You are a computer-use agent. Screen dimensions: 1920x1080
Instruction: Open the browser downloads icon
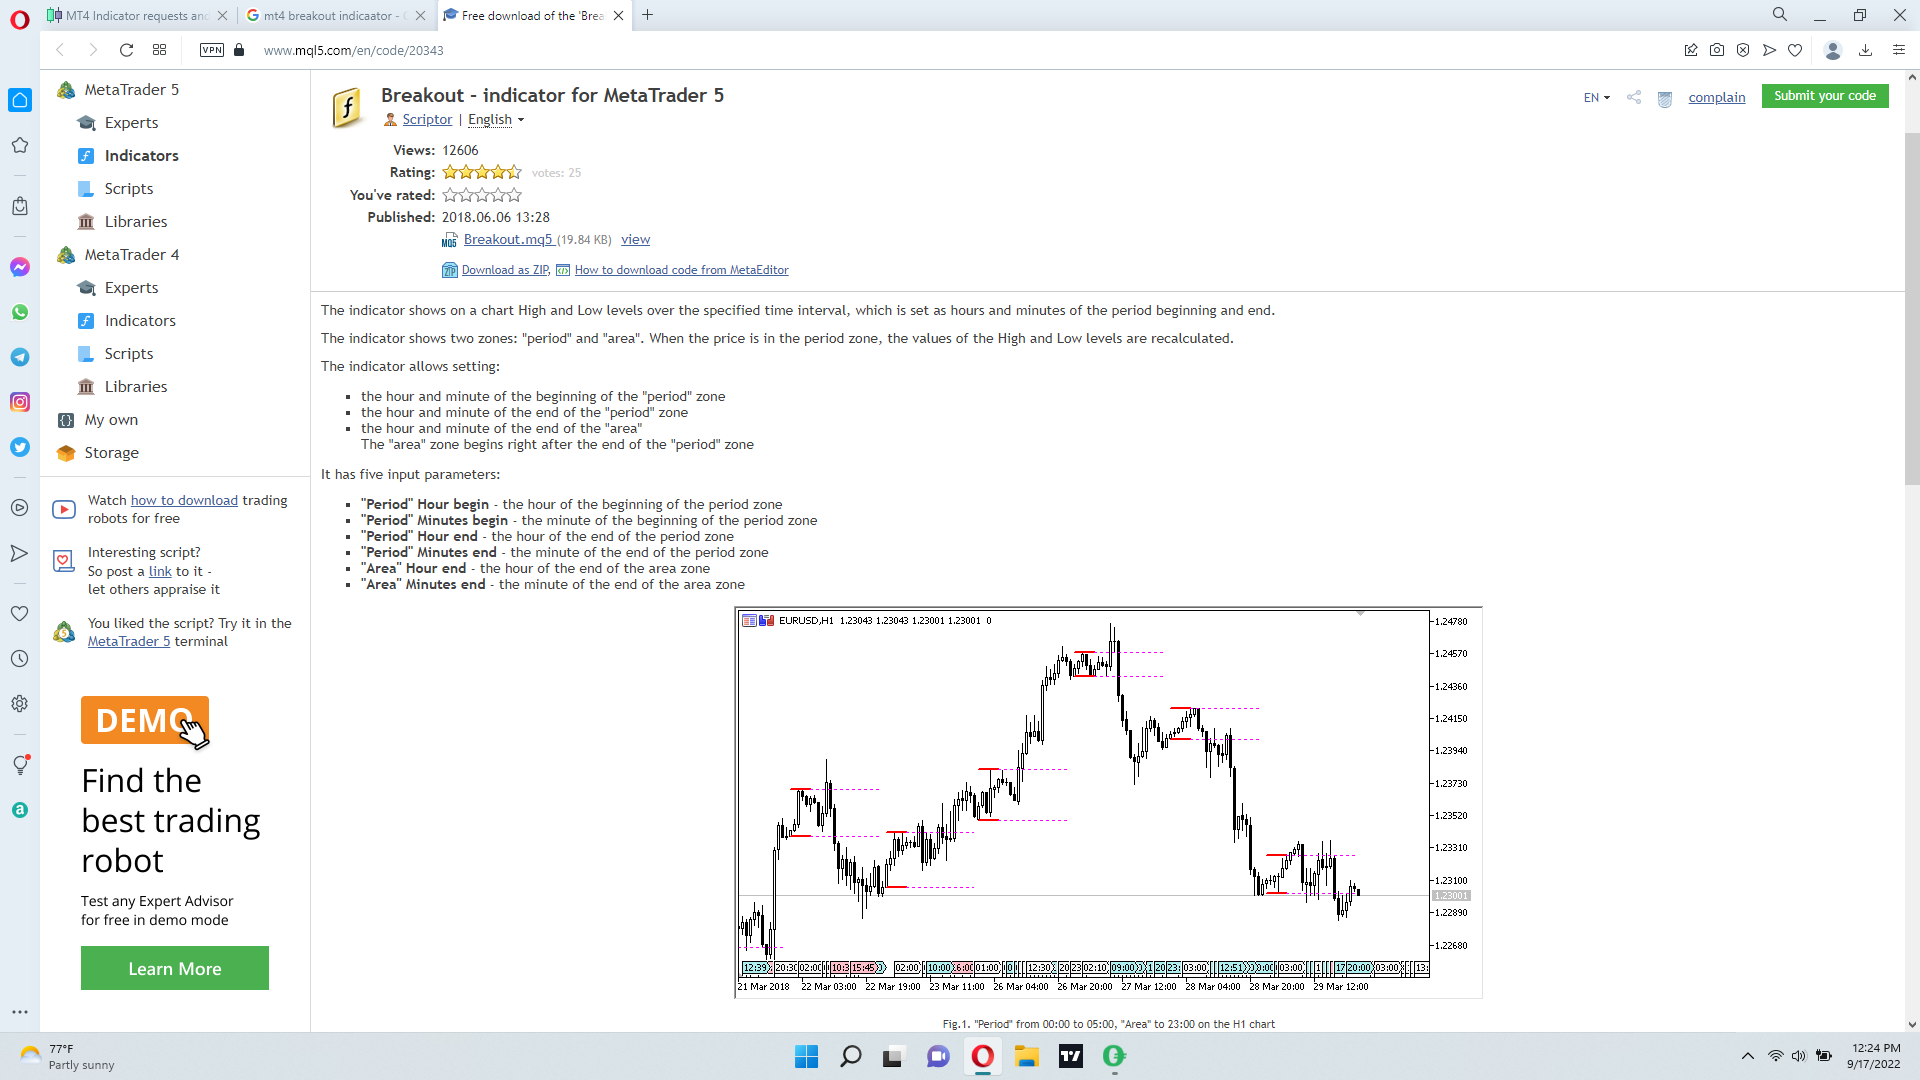(1865, 50)
